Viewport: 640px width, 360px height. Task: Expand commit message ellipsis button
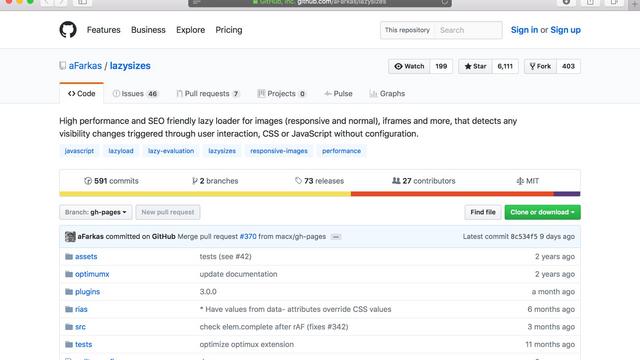click(x=336, y=237)
